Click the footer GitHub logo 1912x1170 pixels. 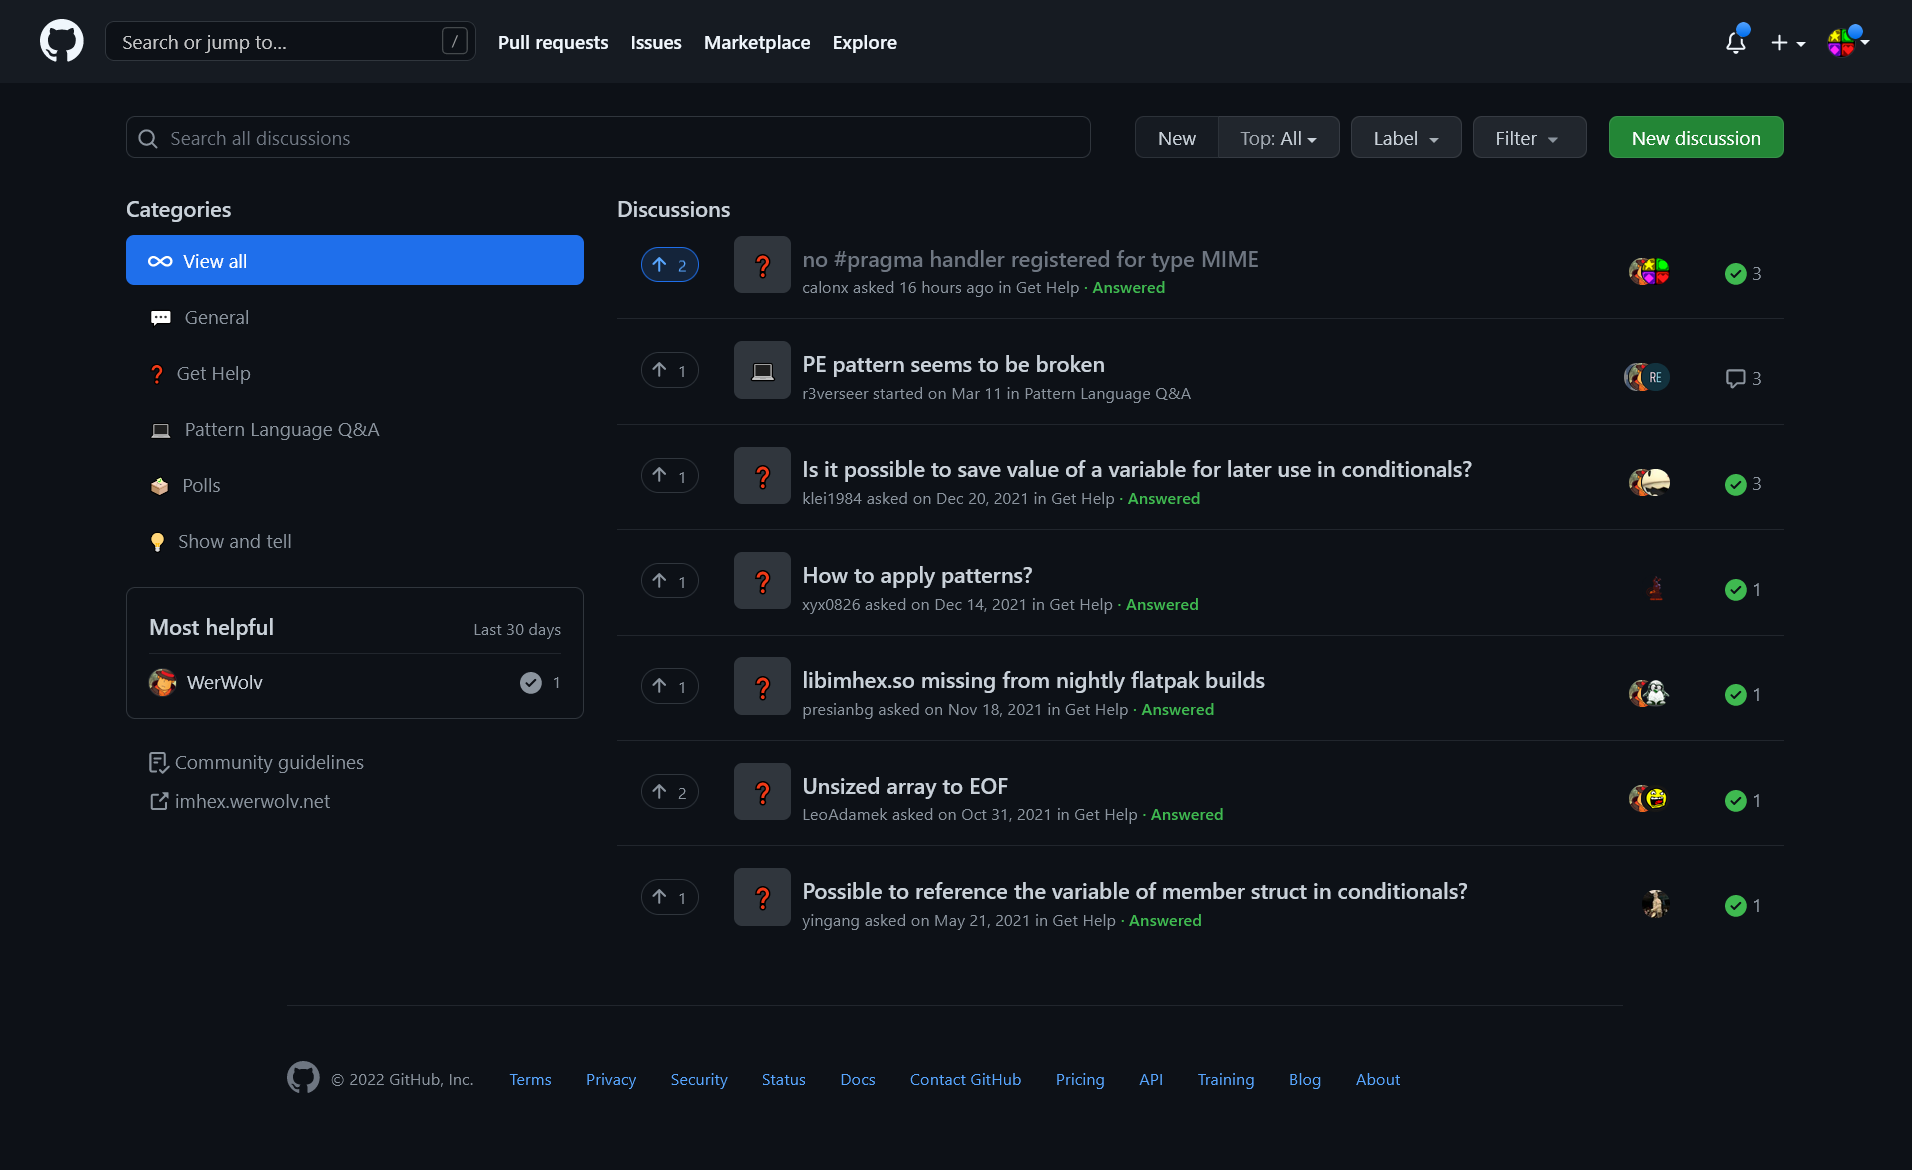point(303,1078)
